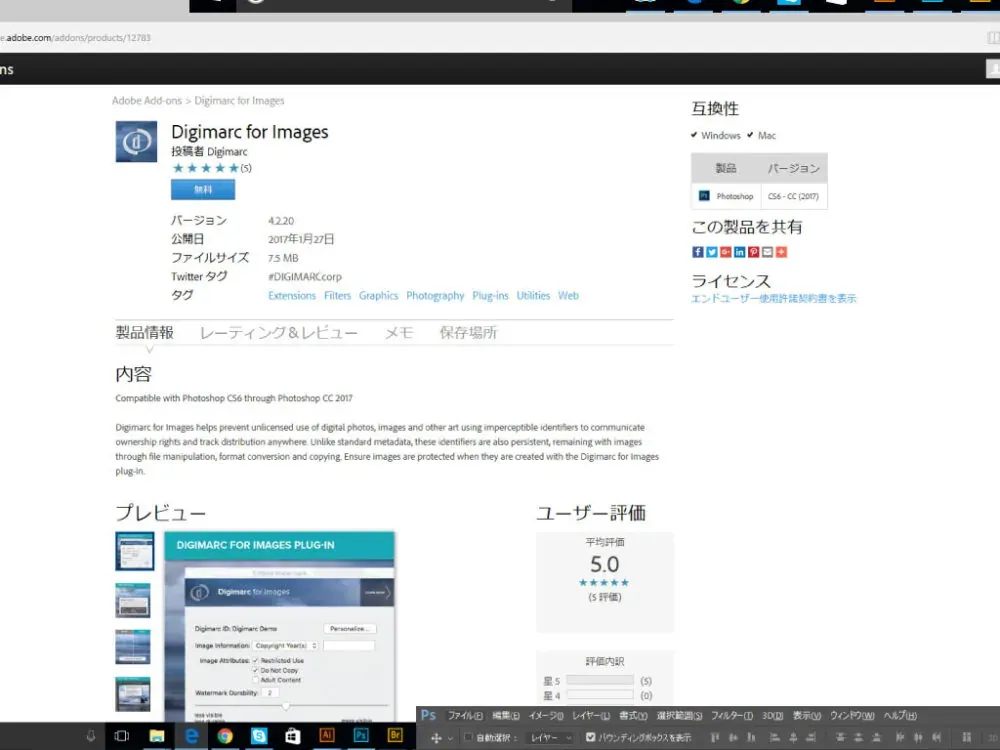
Task: Share the product via LinkedIn icon
Action: [739, 252]
